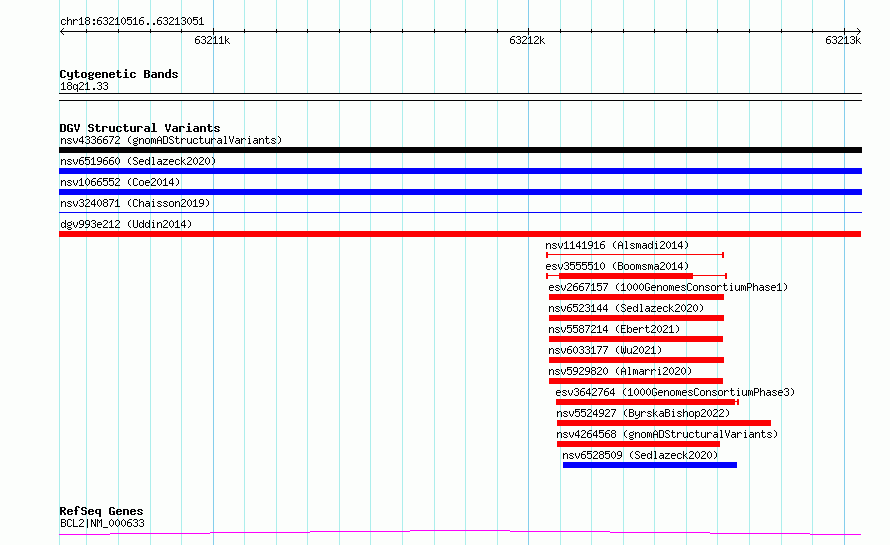Image resolution: width=890 pixels, height=545 pixels.
Task: Click the RefSeq Genes track heading
Action: click(101, 511)
